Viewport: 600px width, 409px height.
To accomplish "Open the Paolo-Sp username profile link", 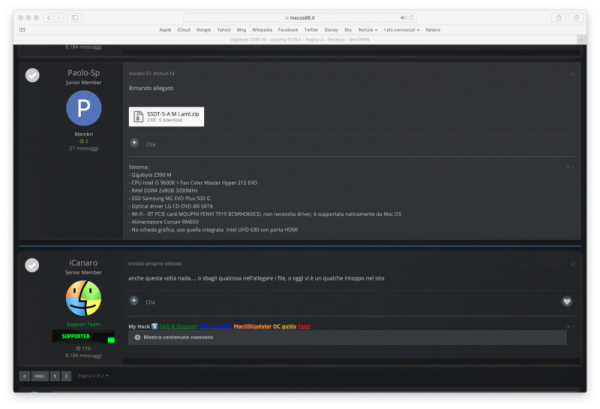I will point(83,73).
